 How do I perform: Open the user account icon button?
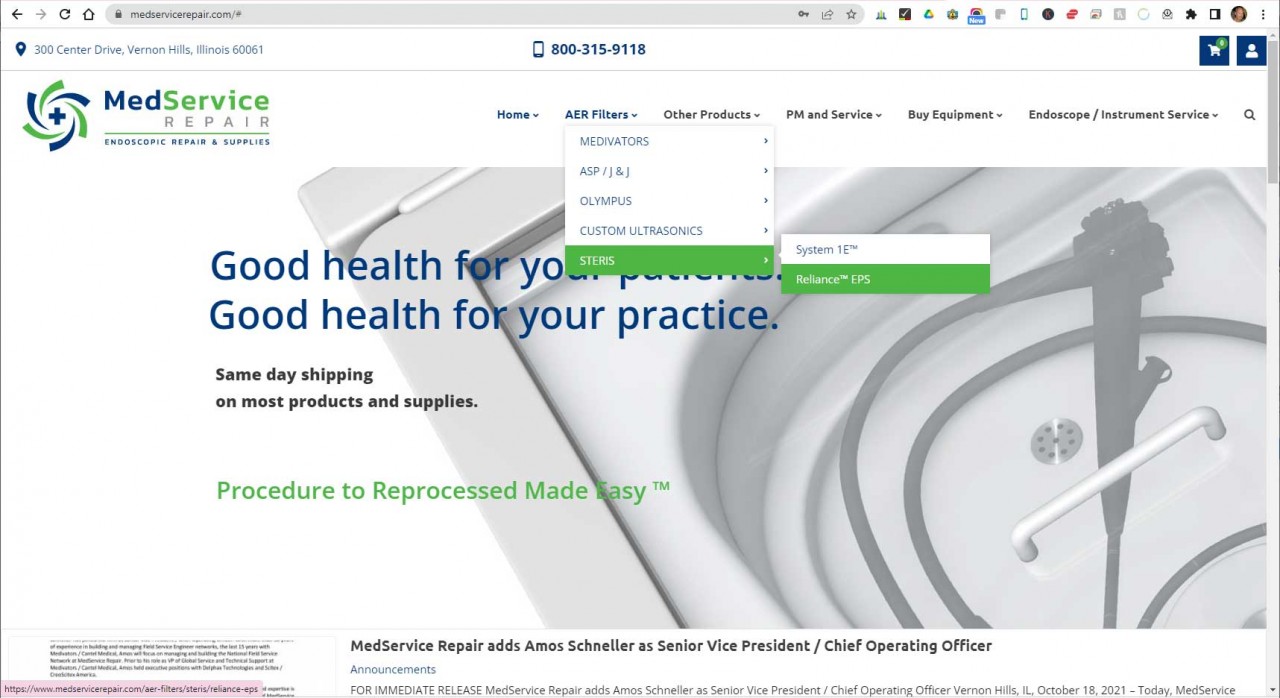point(1251,50)
